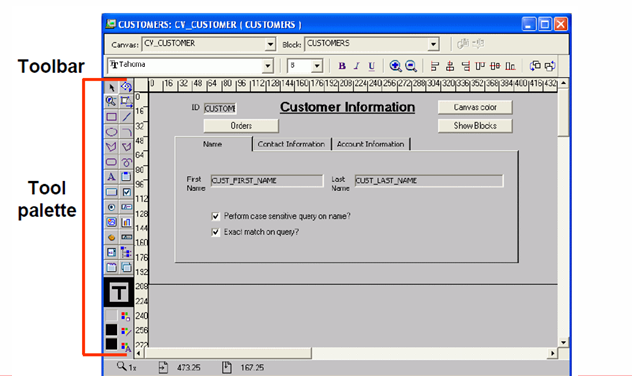The width and height of the screenshot is (632, 376).
Task: Align selected objects right
Action: click(x=465, y=66)
